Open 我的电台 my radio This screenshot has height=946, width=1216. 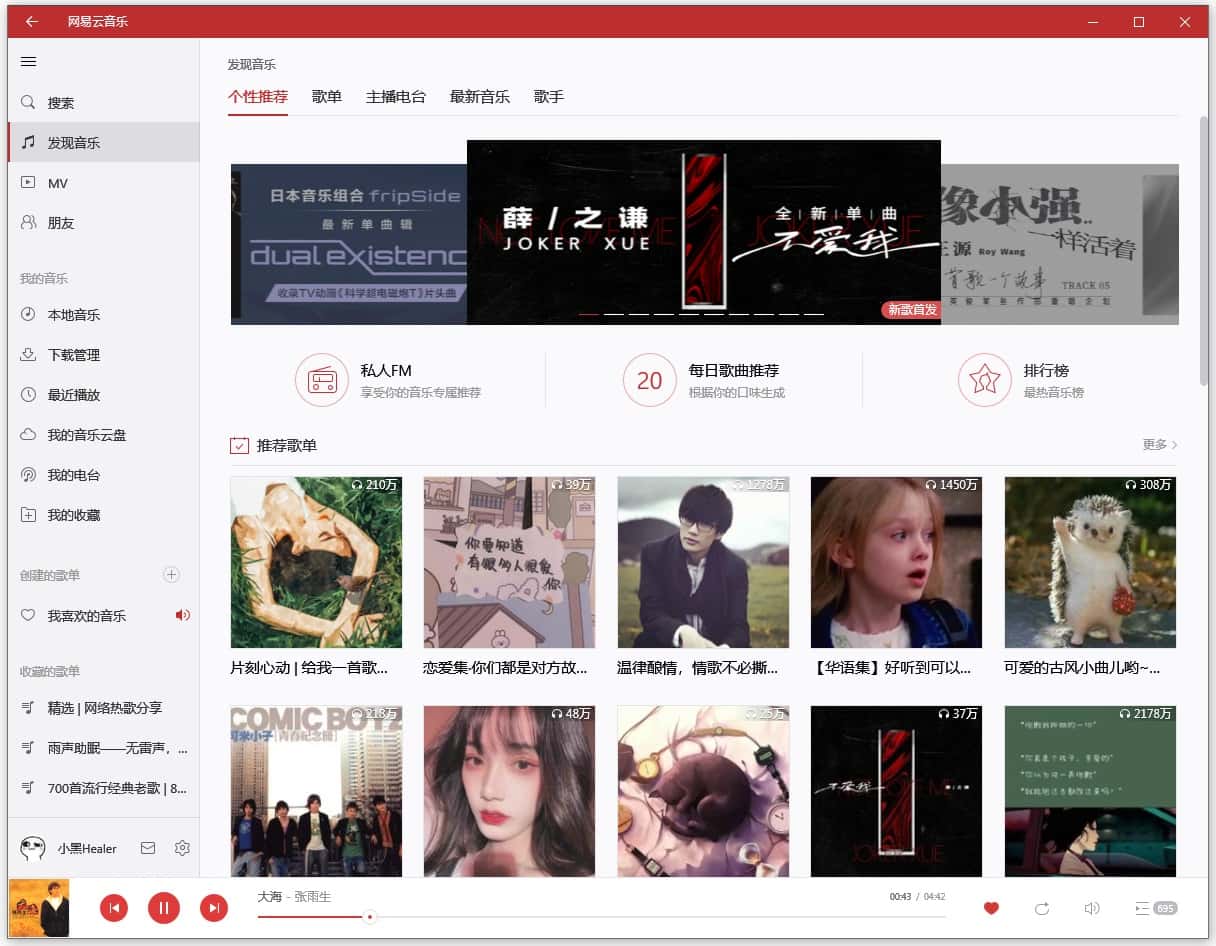pos(103,475)
